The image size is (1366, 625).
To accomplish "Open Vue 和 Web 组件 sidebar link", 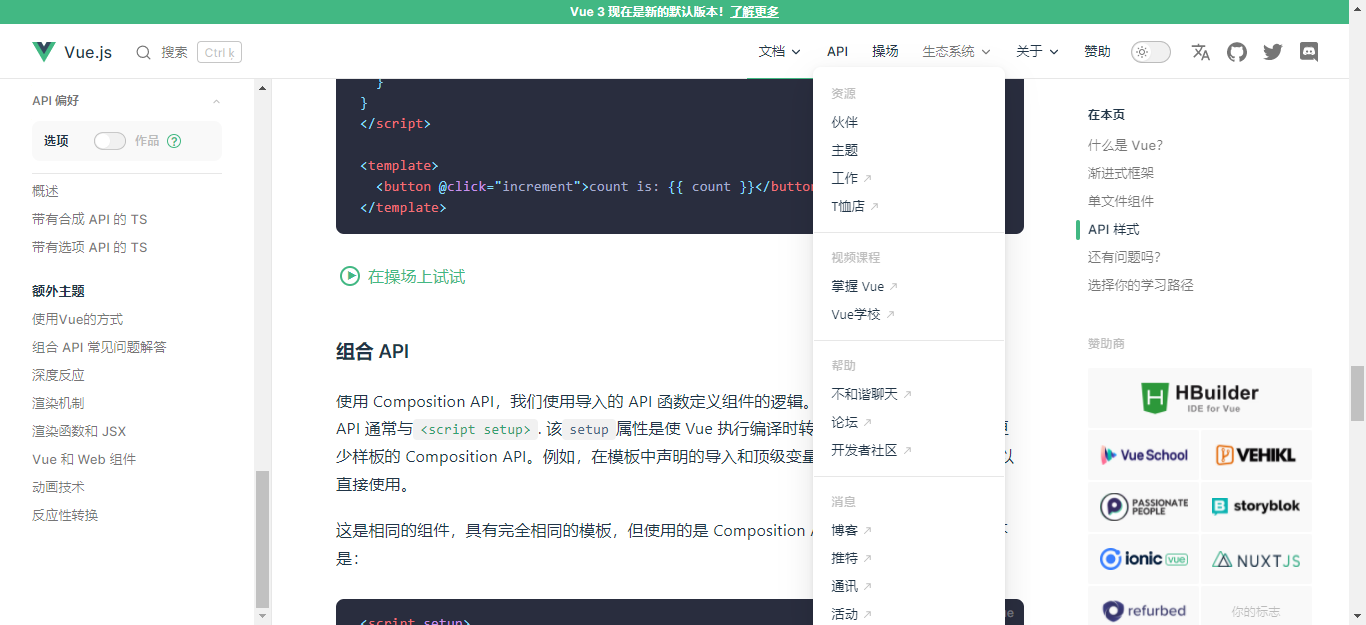I will 84,459.
